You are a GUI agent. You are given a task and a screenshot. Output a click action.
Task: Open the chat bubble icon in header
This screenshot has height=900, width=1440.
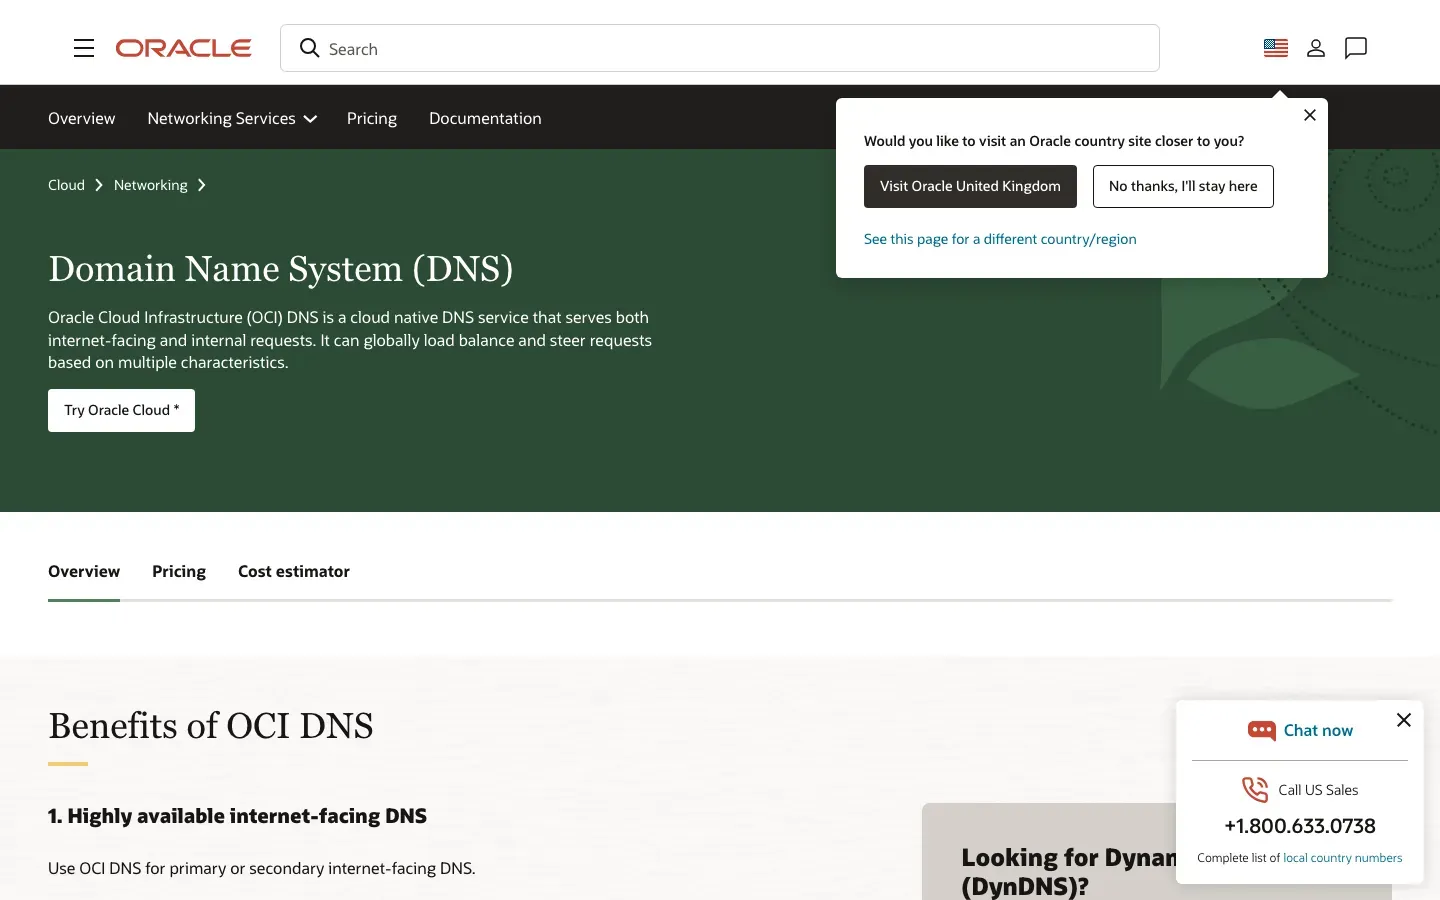[1356, 48]
